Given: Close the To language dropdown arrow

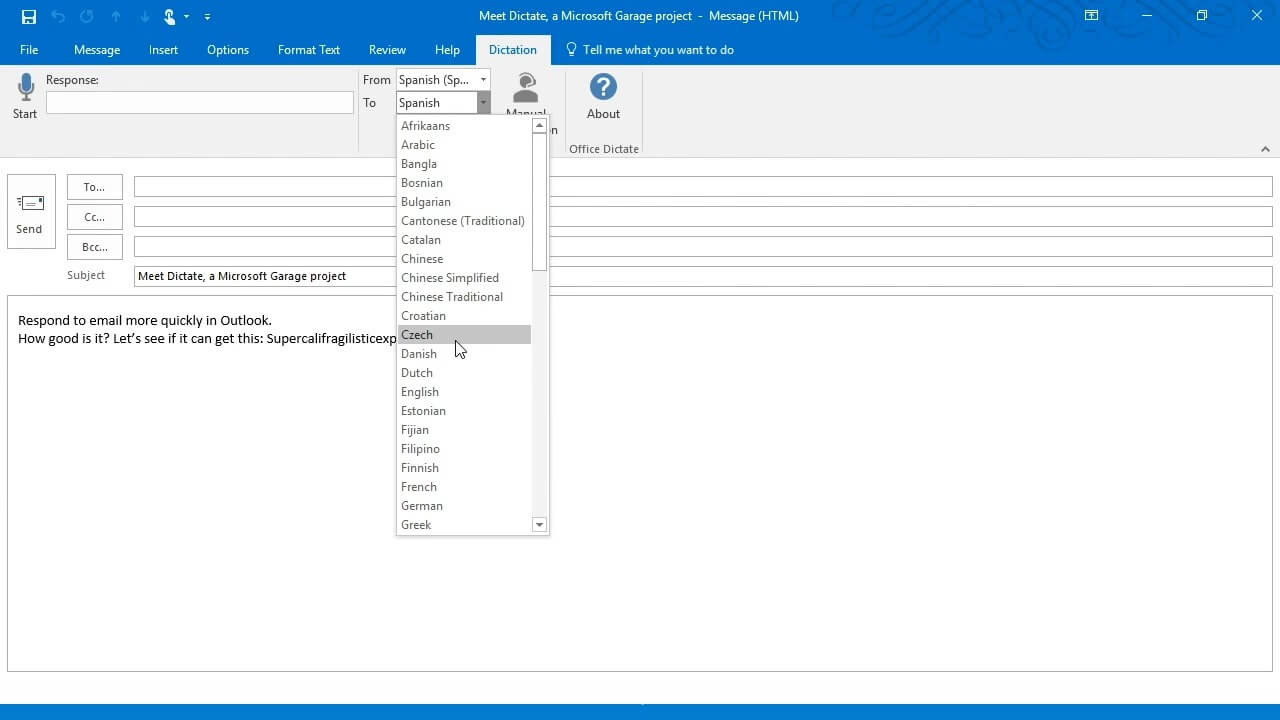Looking at the screenshot, I should [x=483, y=103].
